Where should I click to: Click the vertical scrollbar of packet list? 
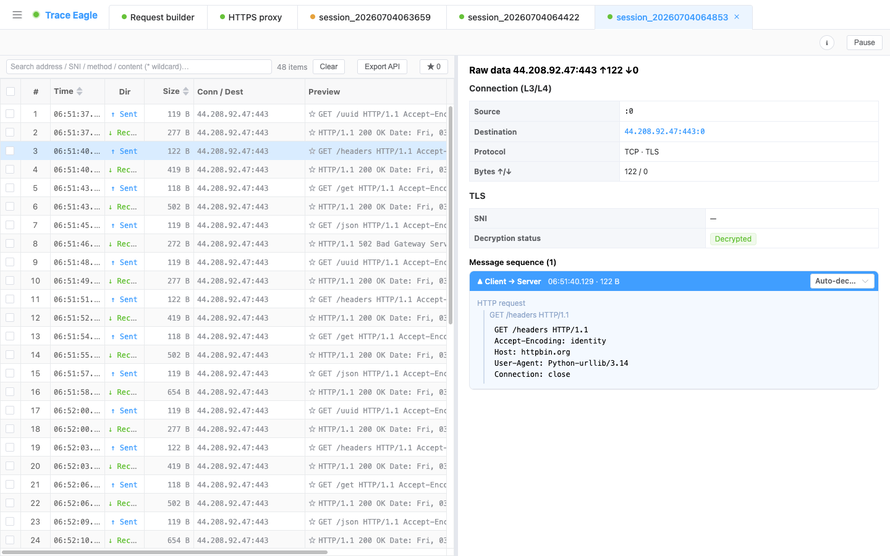click(x=451, y=216)
